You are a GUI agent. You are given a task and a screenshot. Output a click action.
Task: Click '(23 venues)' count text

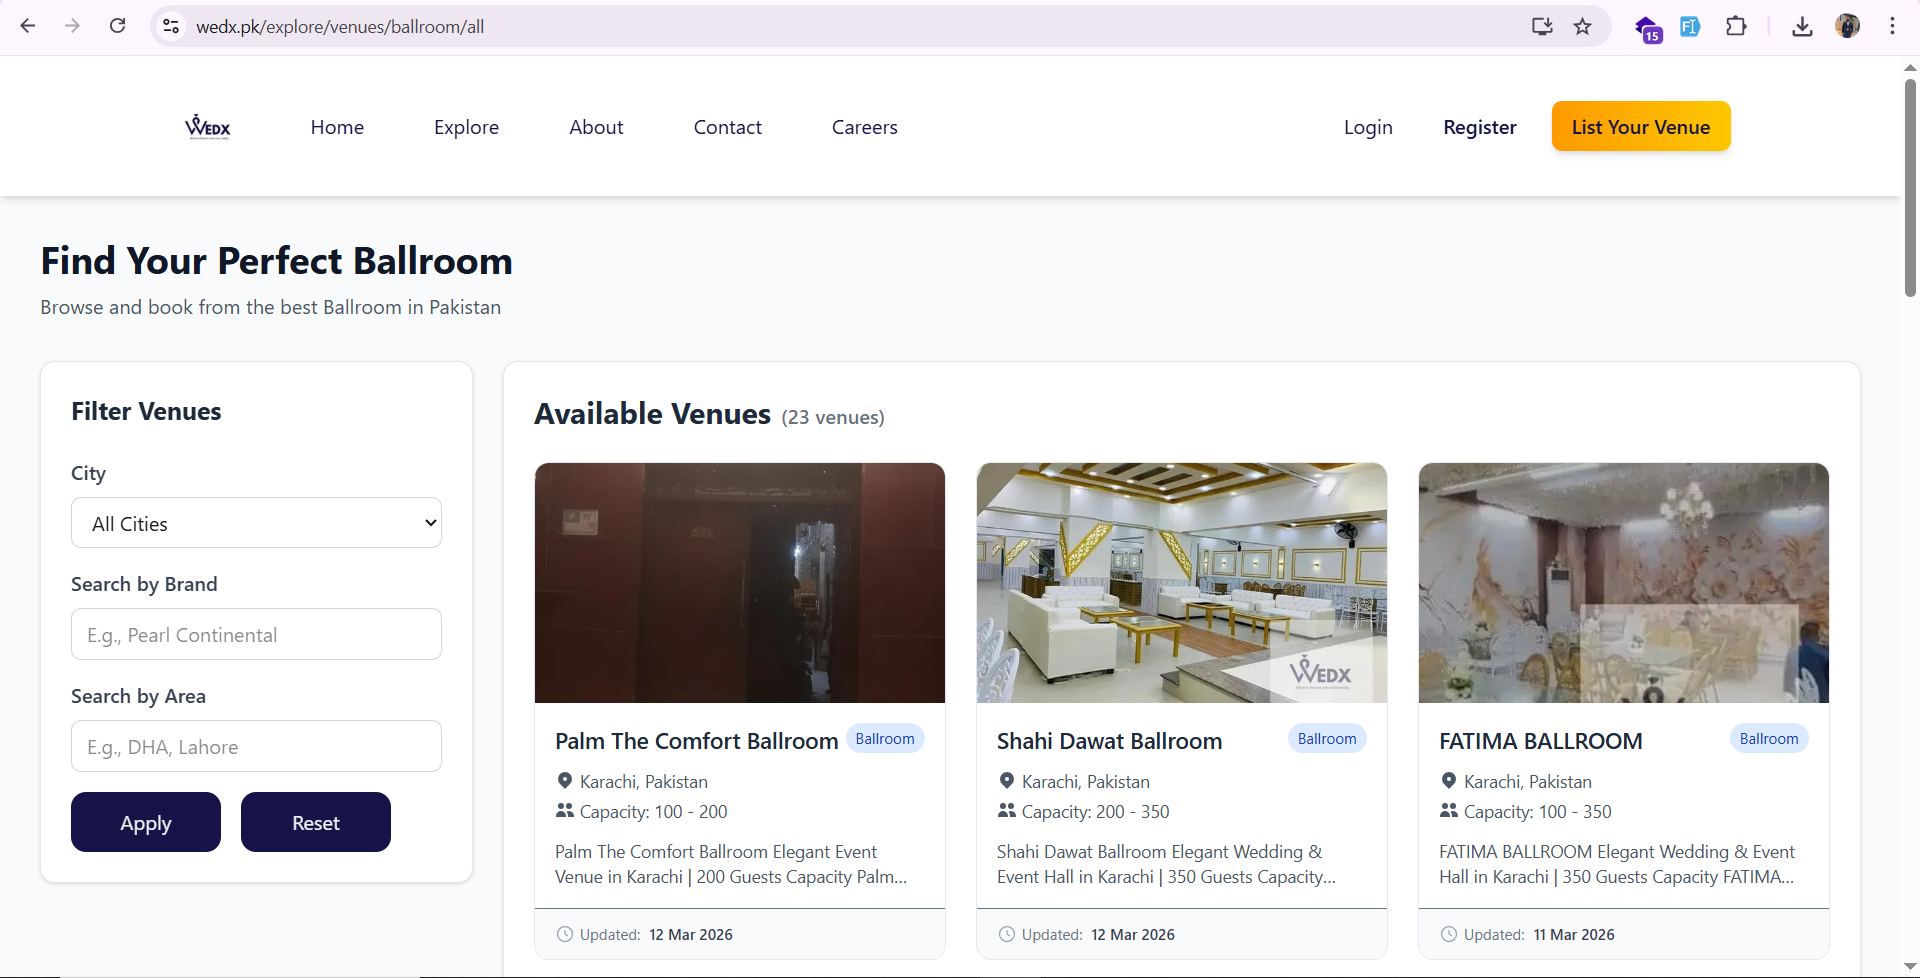tap(833, 417)
